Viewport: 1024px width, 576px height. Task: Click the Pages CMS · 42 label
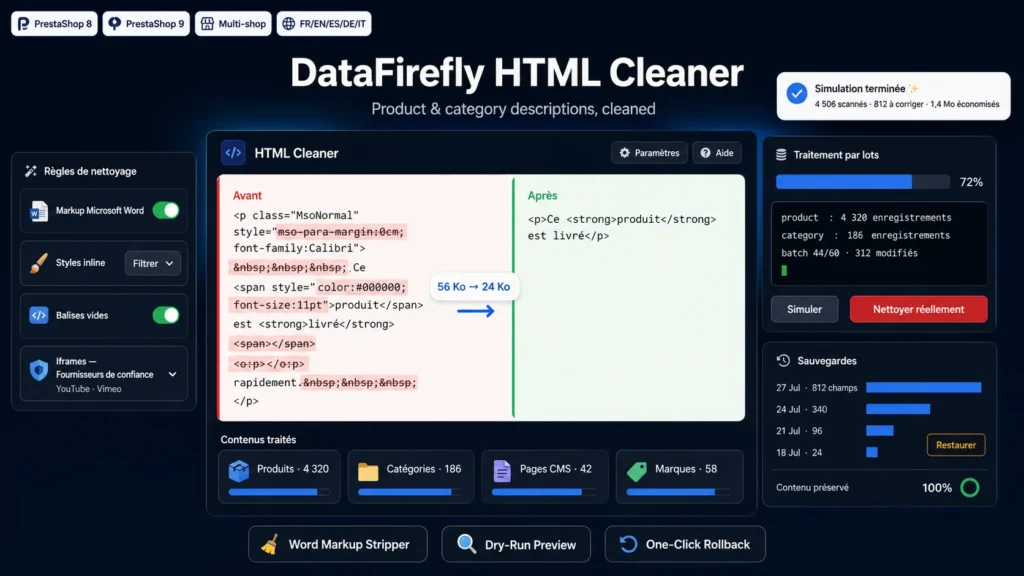point(556,469)
